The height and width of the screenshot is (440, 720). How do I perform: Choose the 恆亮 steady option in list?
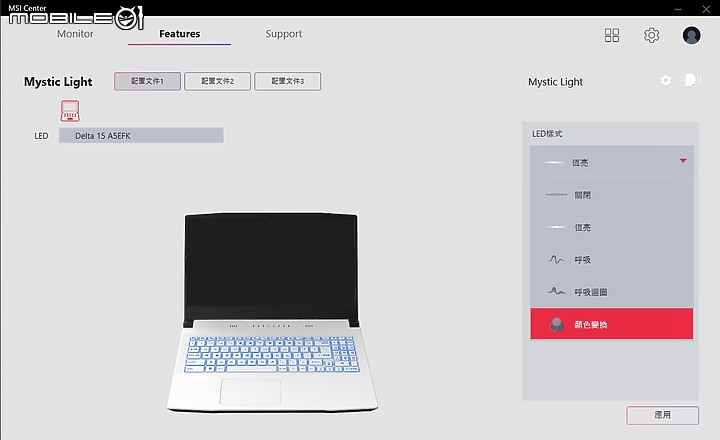(612, 227)
